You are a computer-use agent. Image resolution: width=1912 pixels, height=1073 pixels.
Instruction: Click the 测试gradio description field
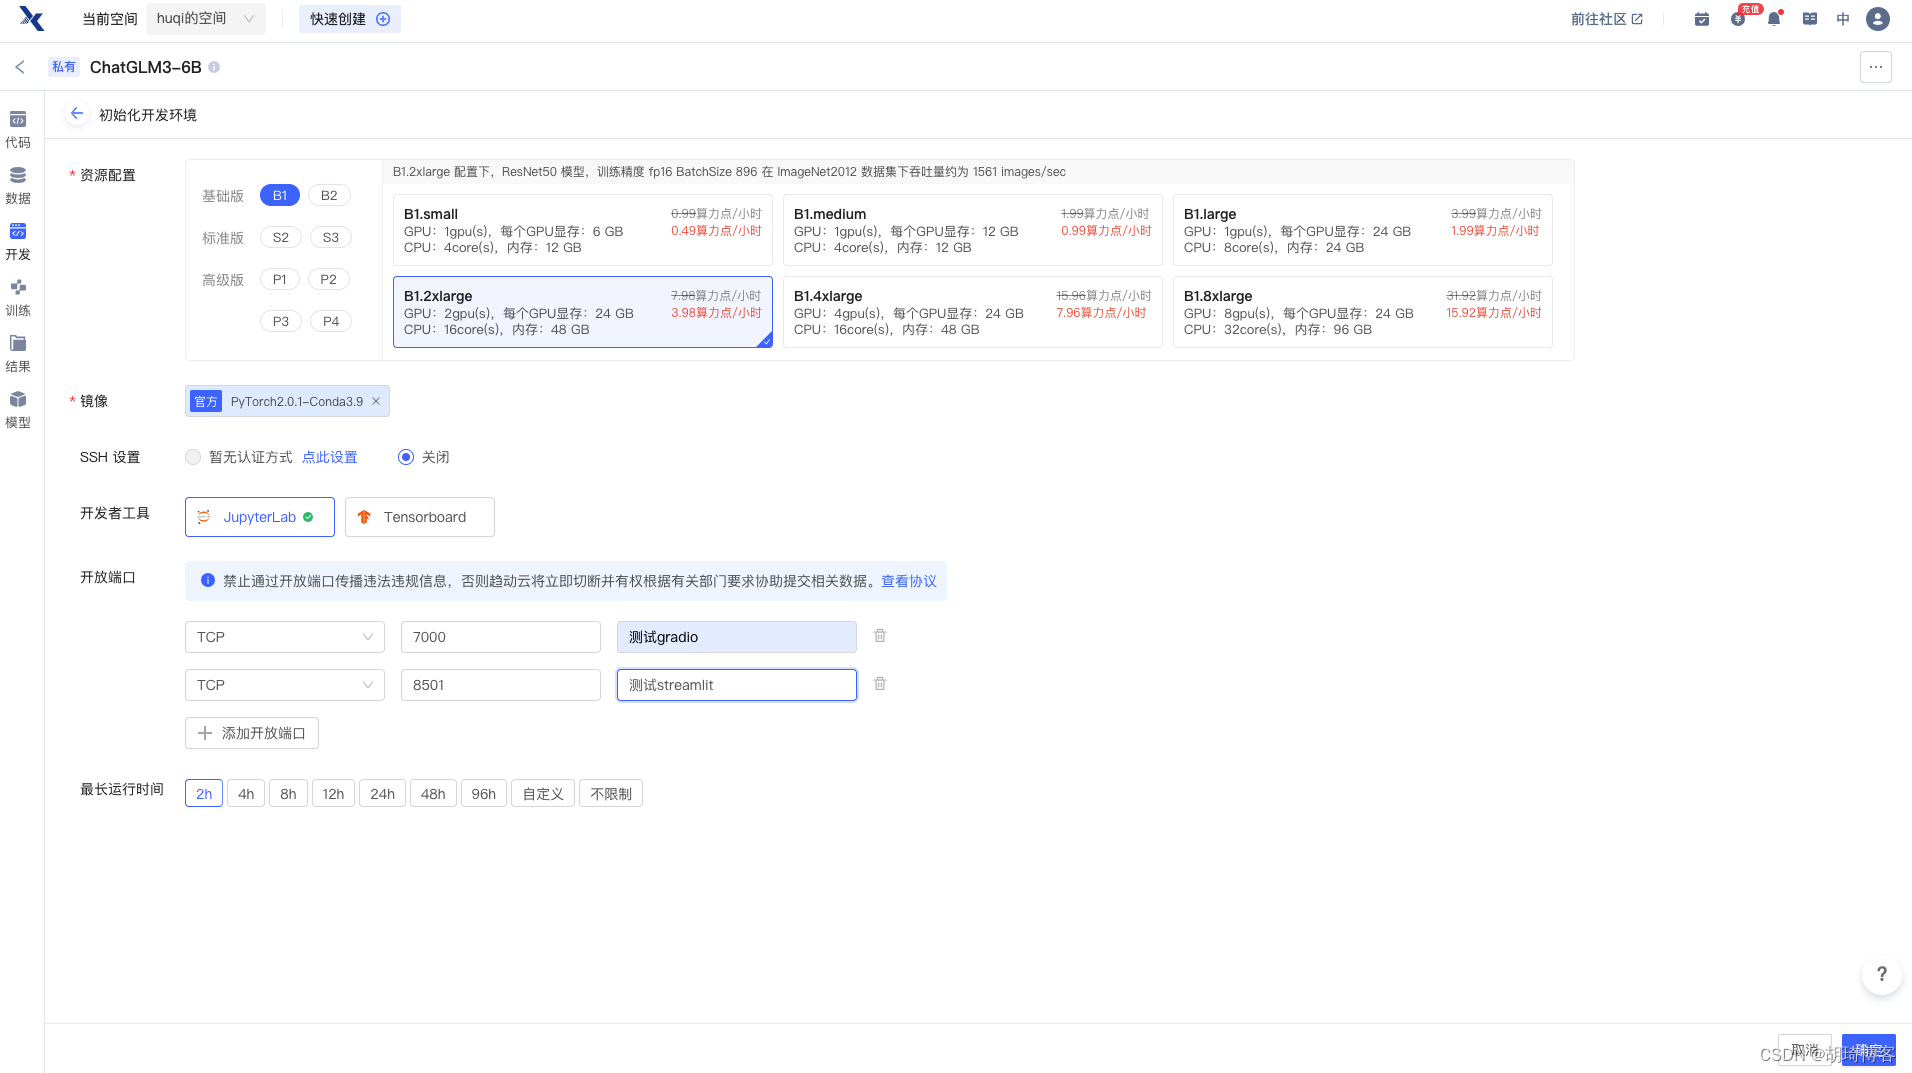737,637
